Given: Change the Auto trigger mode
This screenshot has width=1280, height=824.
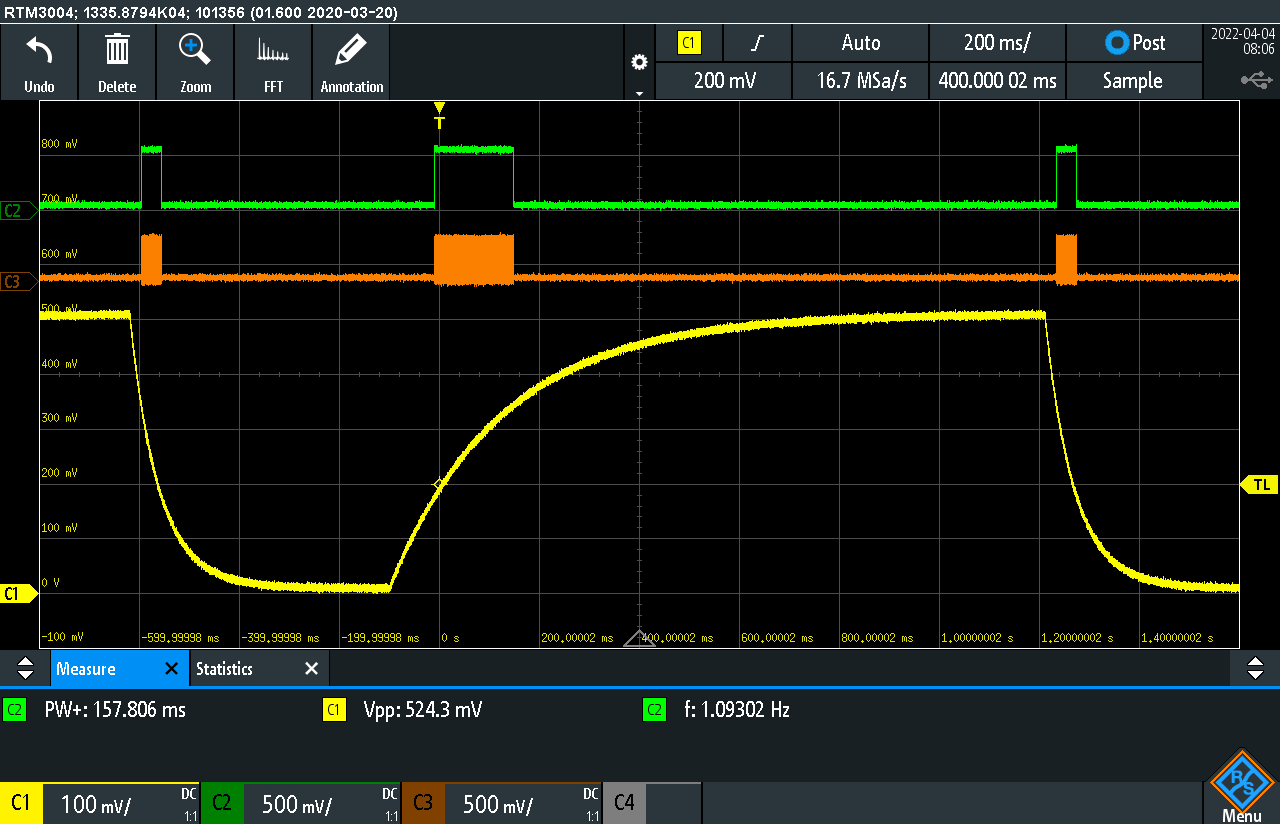Looking at the screenshot, I should tap(860, 43).
